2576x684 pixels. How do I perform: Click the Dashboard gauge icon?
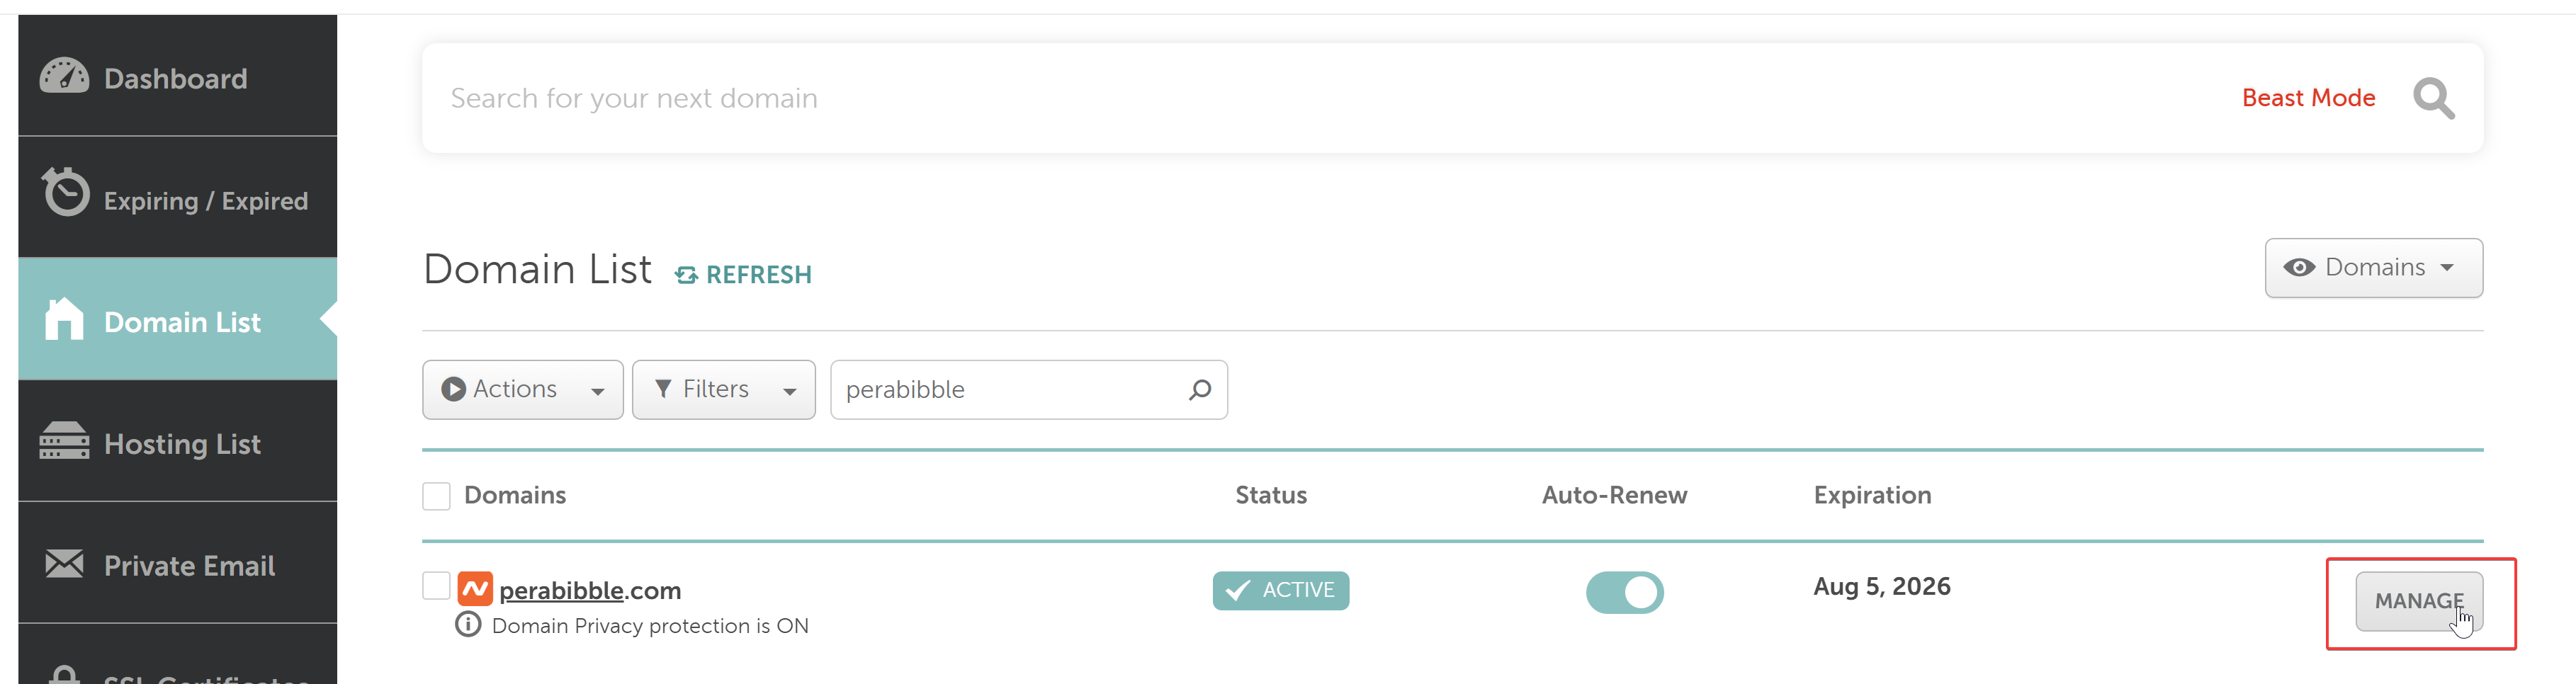64,77
